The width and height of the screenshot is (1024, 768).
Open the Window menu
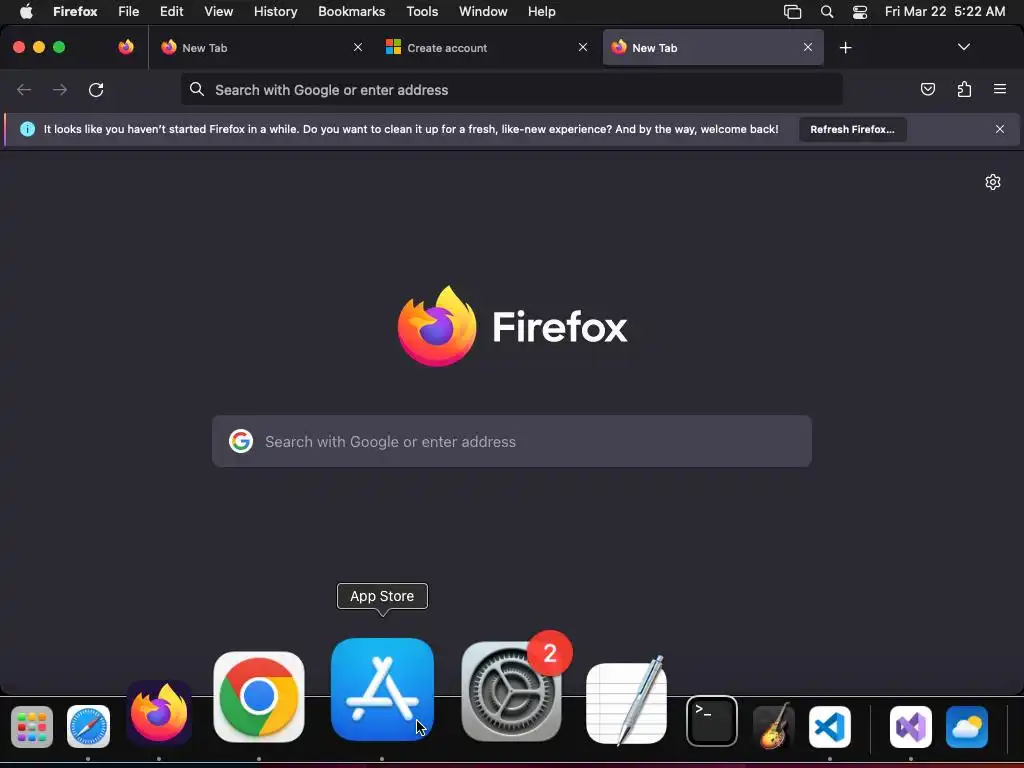point(483,12)
